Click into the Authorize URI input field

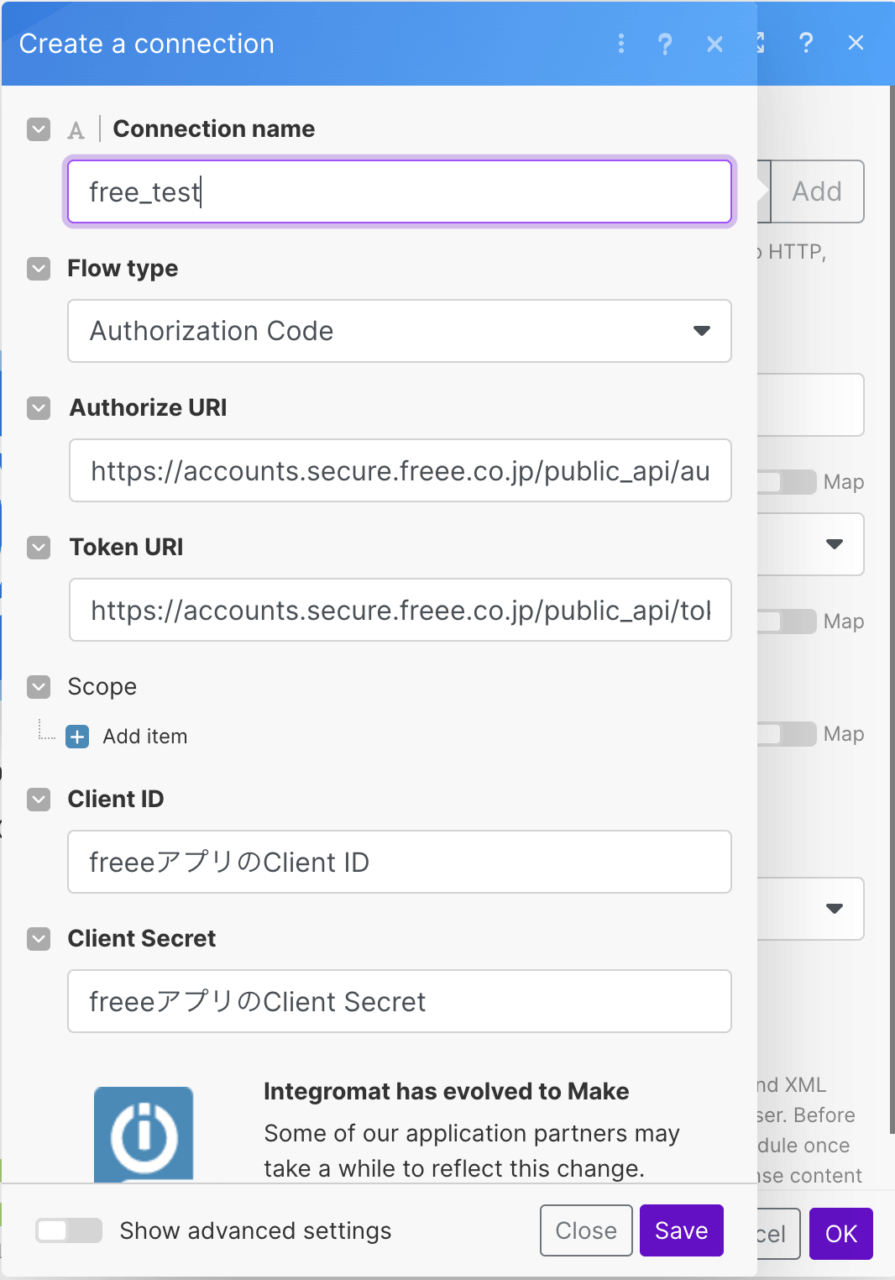tap(399, 470)
